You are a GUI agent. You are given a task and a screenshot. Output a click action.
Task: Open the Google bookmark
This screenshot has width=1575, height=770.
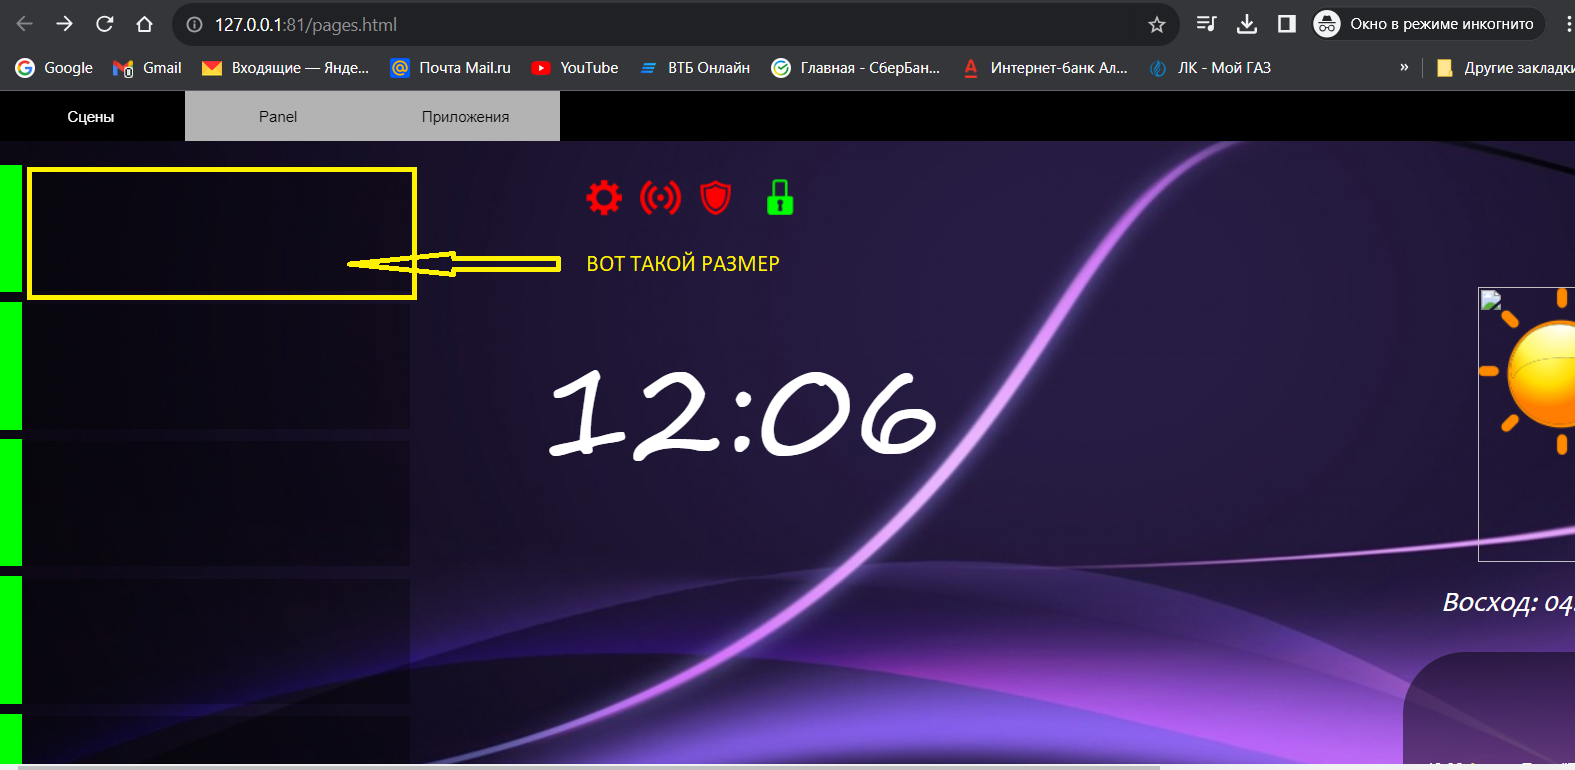coord(54,68)
